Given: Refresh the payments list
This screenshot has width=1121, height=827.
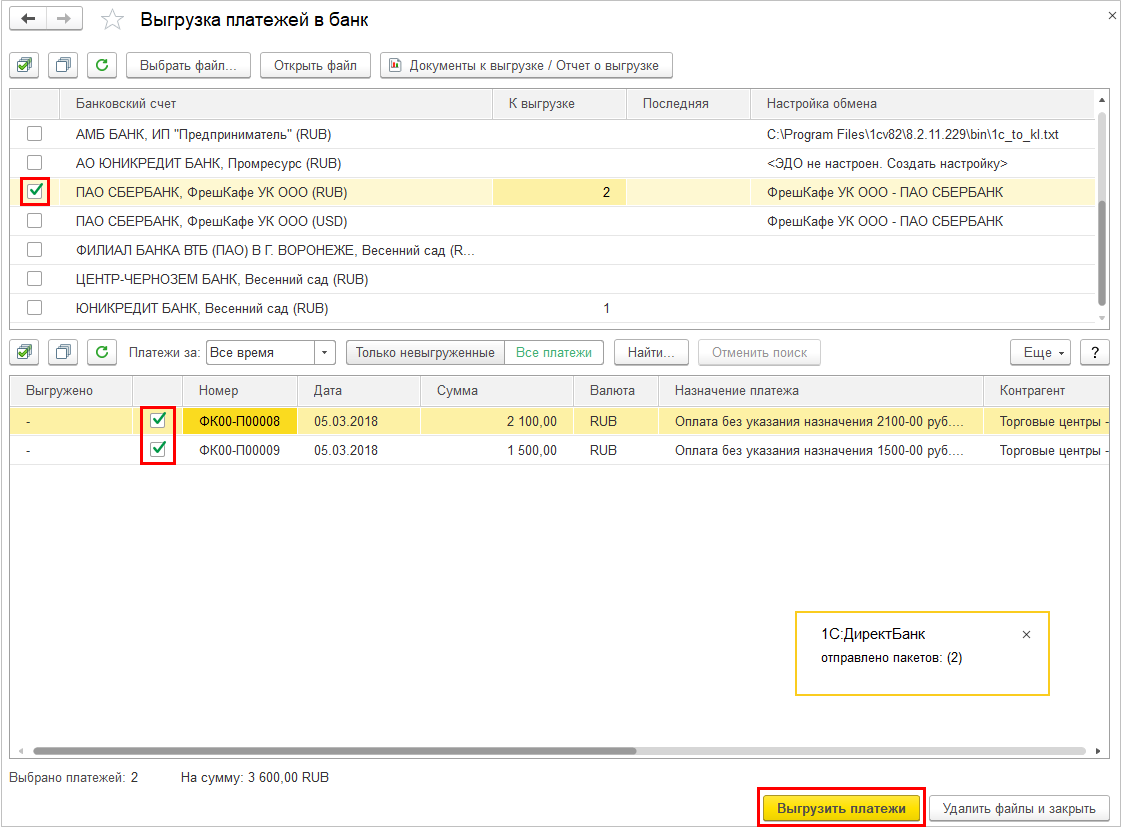Looking at the screenshot, I should tap(102, 352).
